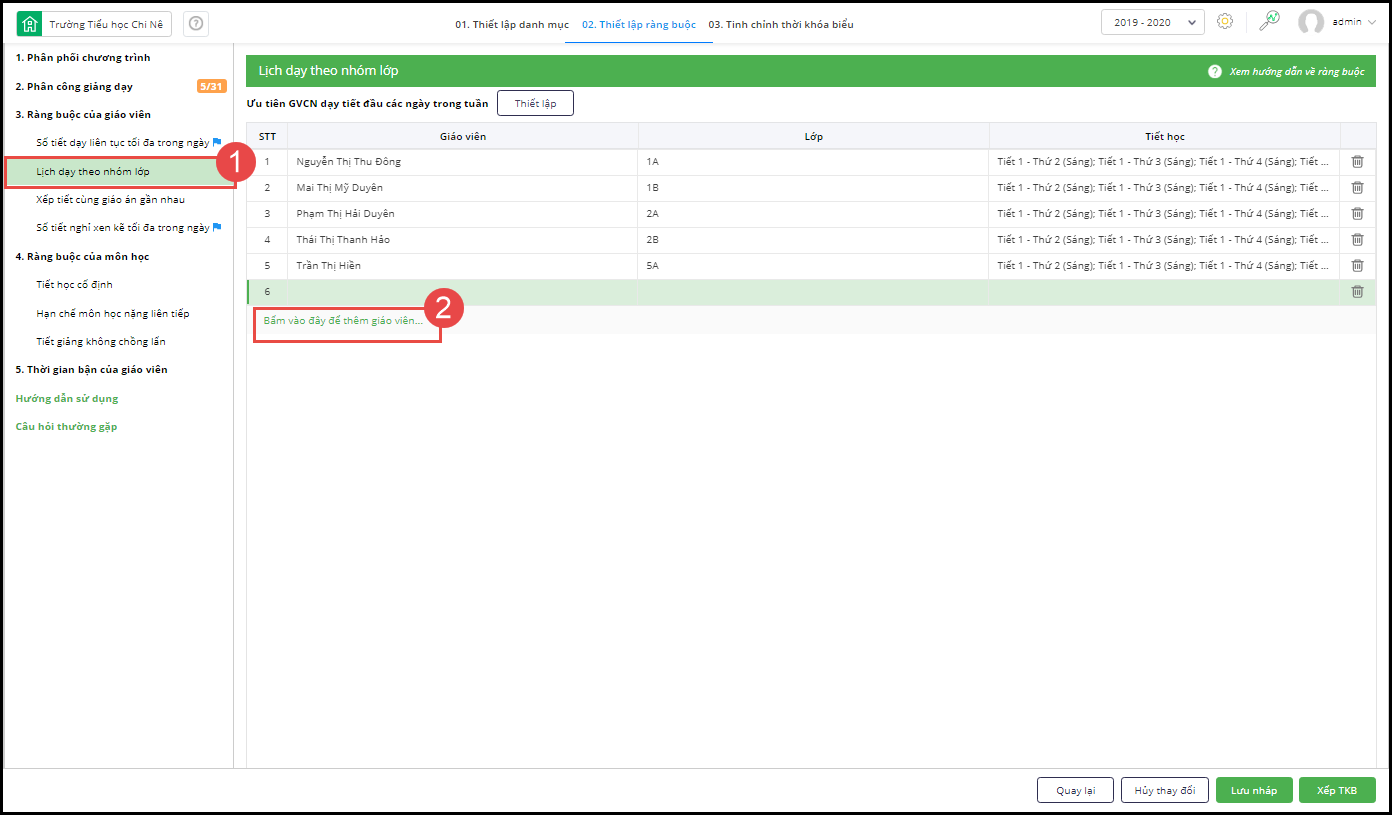Select 4. Ràng buộc của môn học

82,256
